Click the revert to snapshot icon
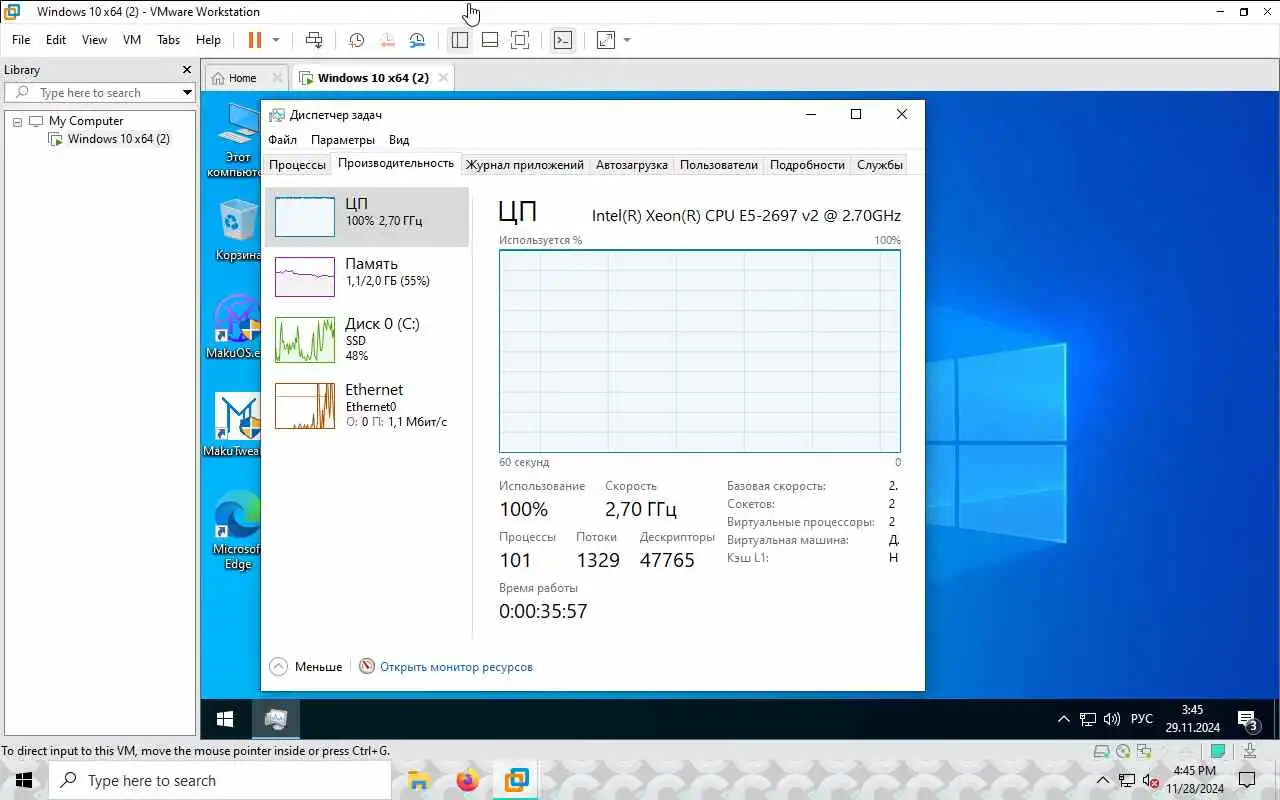Screen dimensions: 1280x800 click(x=387, y=40)
